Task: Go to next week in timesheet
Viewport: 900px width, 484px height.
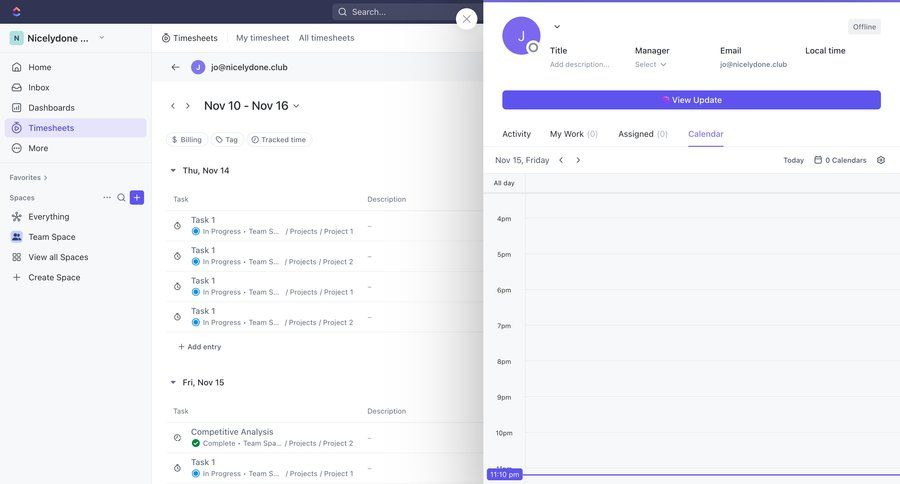Action: (x=187, y=106)
